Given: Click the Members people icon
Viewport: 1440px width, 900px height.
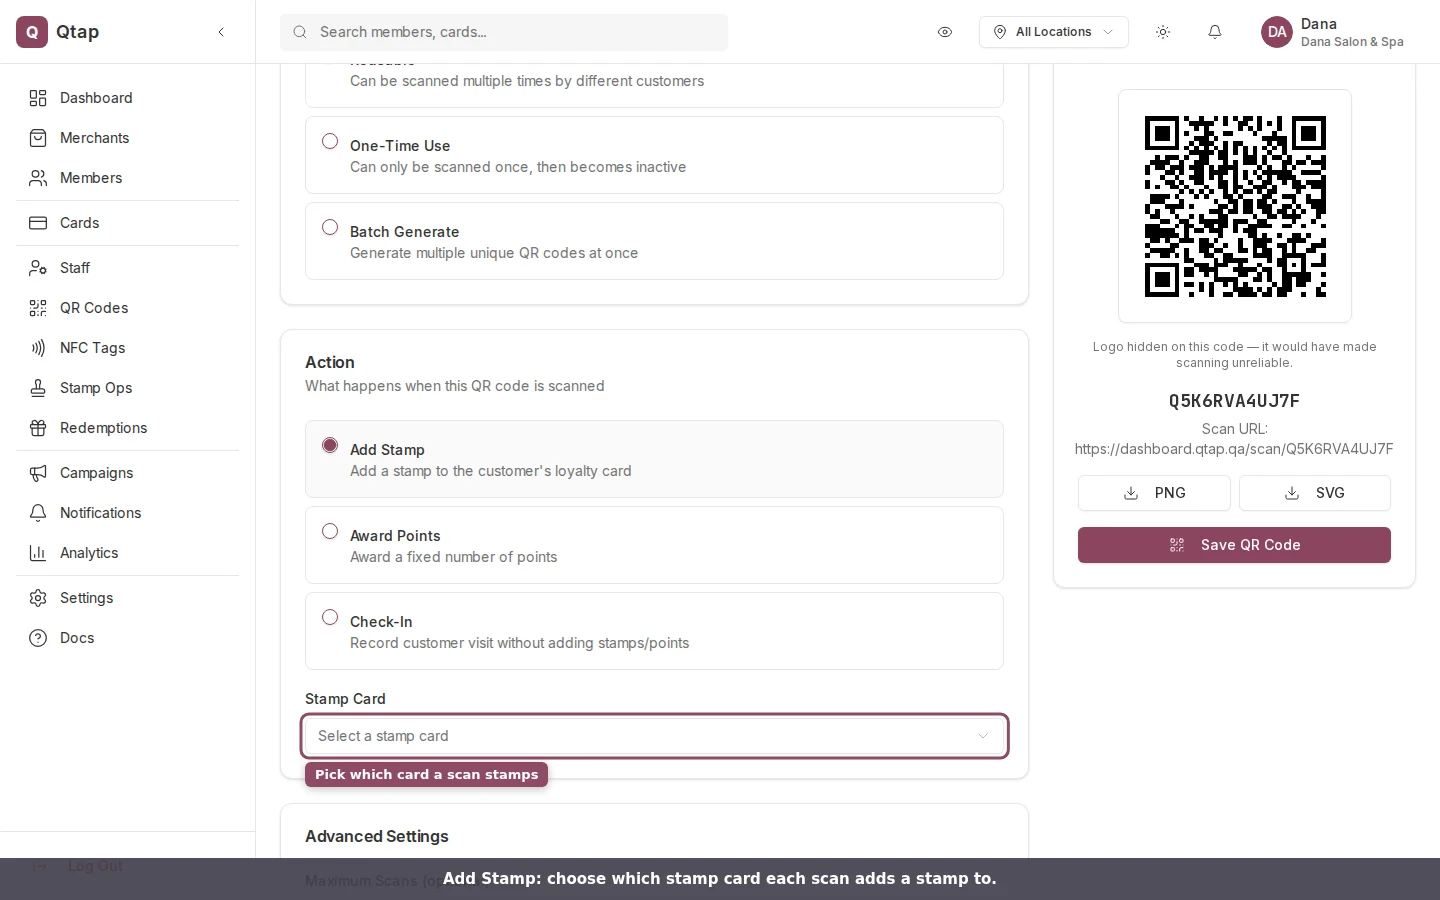Looking at the screenshot, I should (38, 178).
